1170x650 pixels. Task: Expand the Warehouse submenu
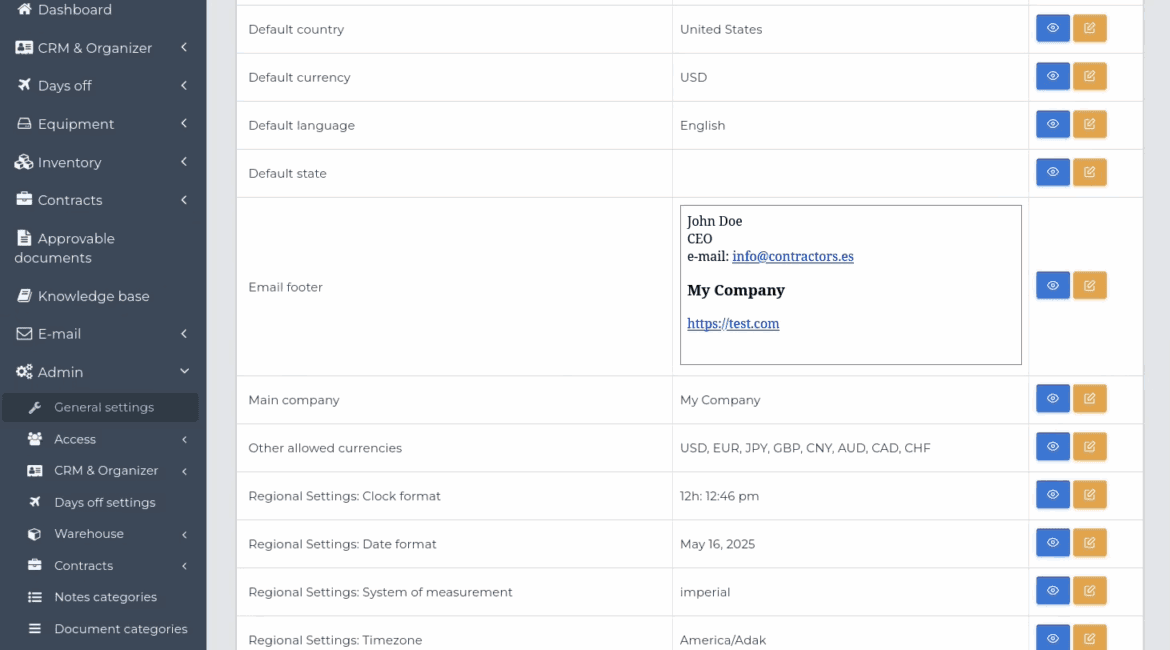89,534
